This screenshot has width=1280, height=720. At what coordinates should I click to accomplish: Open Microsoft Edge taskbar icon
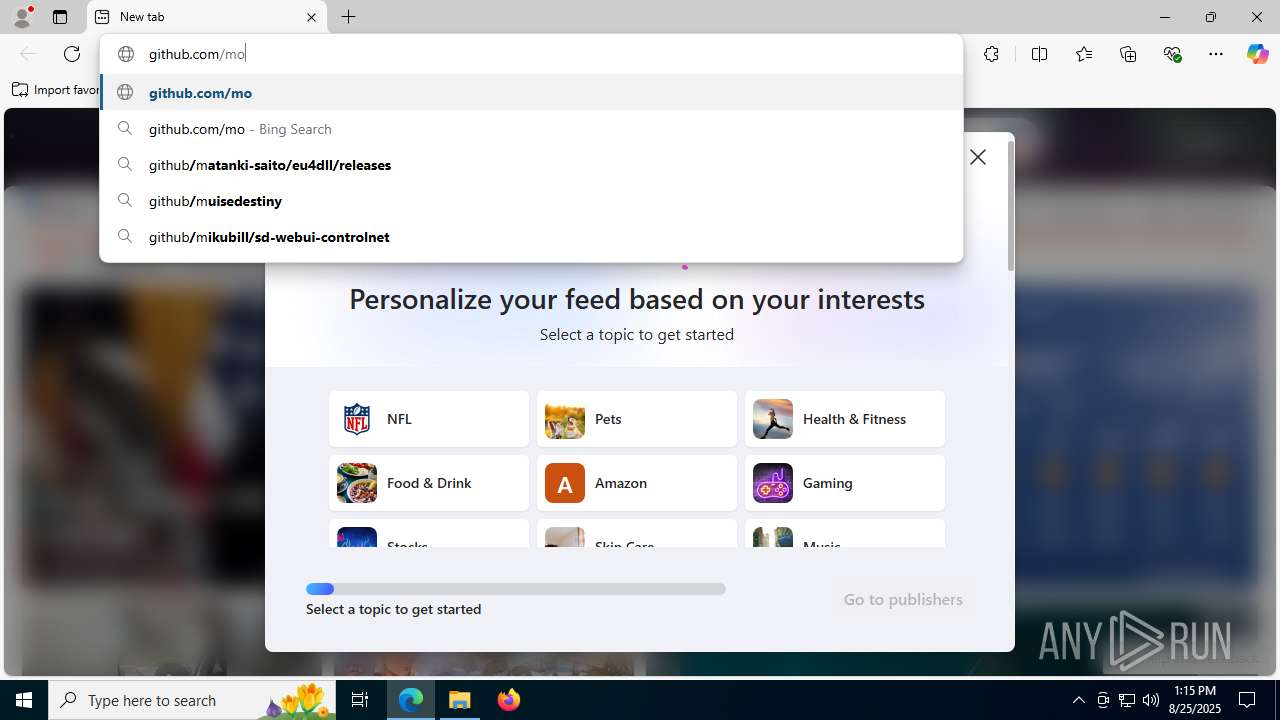pos(411,700)
